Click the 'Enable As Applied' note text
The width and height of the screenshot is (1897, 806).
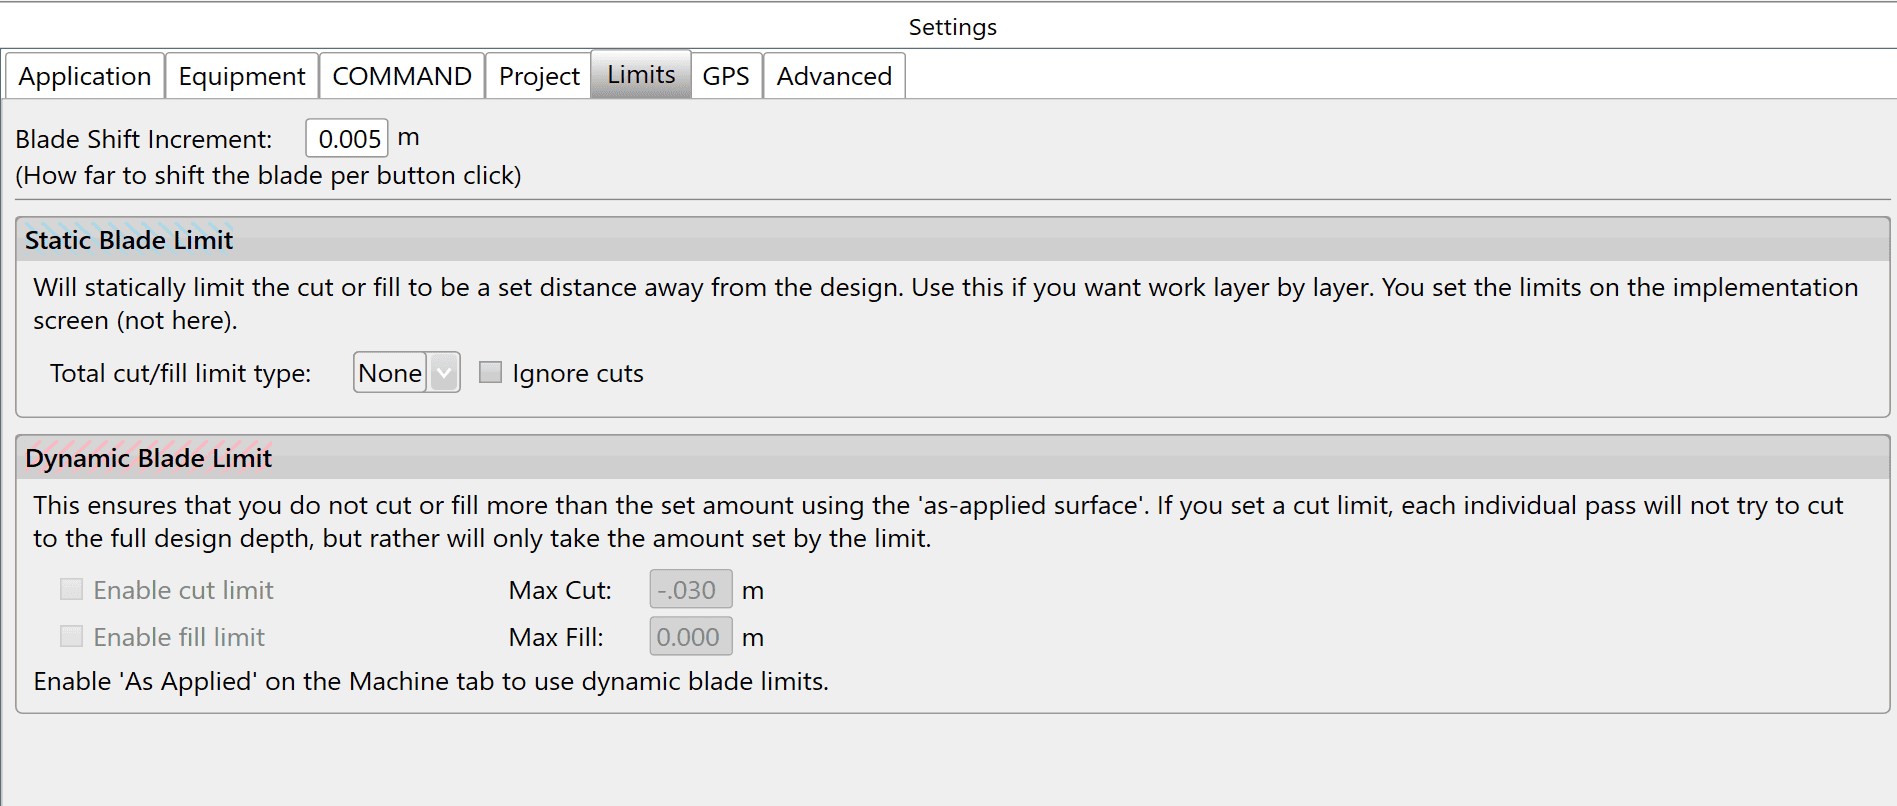click(431, 681)
